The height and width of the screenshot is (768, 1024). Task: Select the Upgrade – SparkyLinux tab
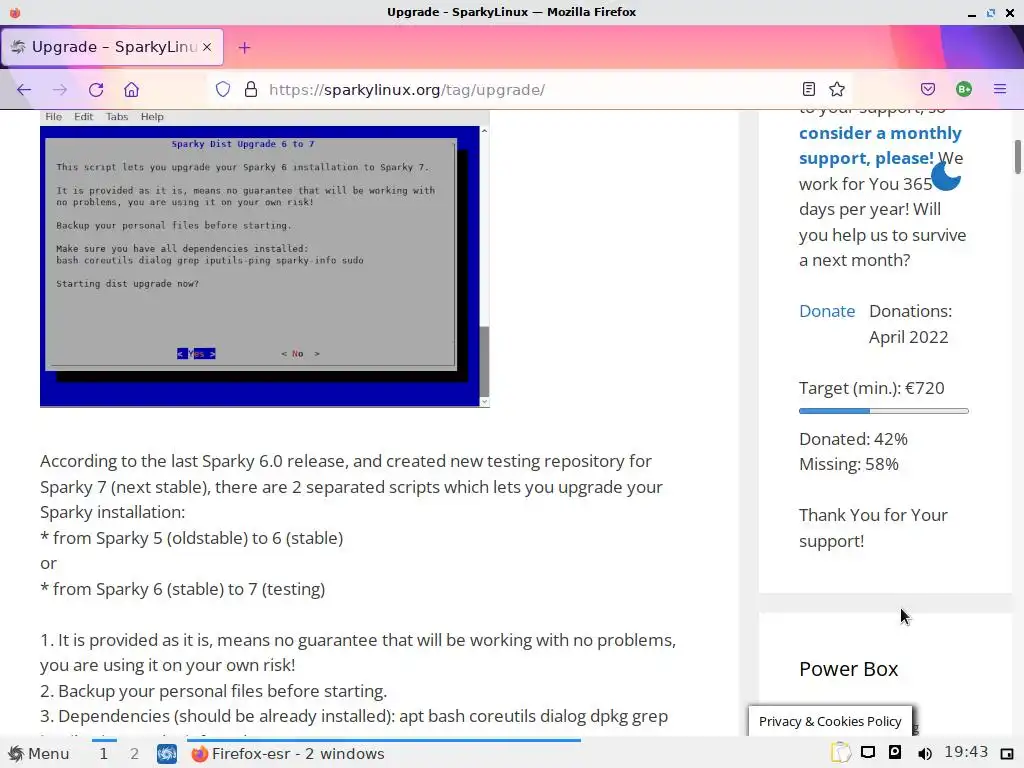tap(112, 47)
